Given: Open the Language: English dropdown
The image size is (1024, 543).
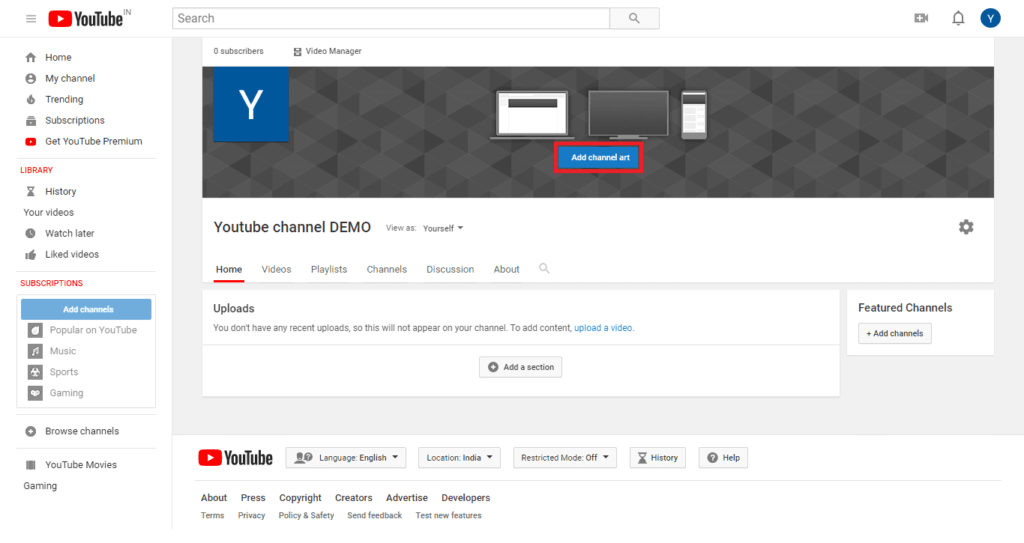Looking at the screenshot, I should click(x=346, y=457).
